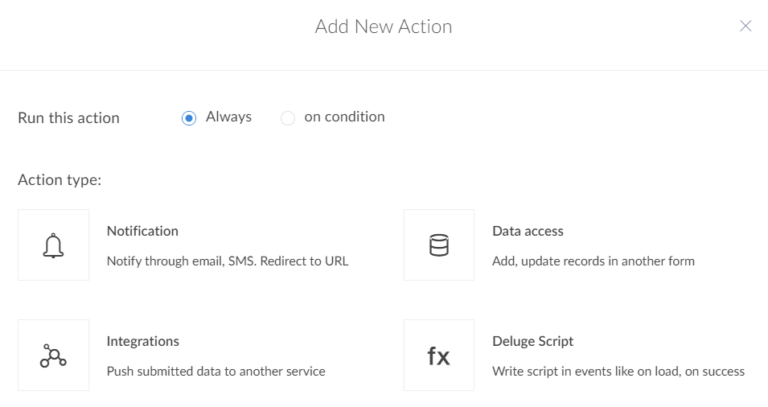Click the Deluge Script title text
This screenshot has height=407, width=768.
tap(532, 341)
